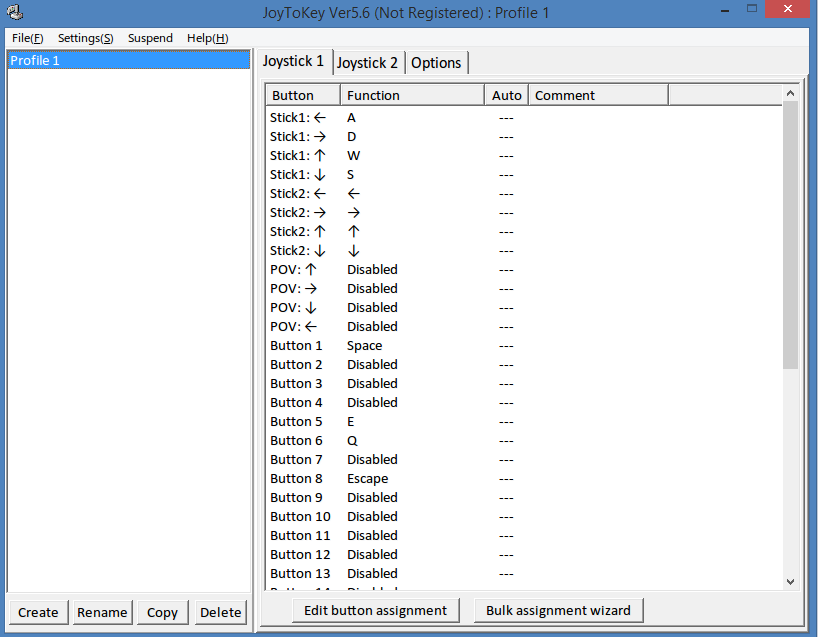Click Edit button assignment
Image resolution: width=818 pixels, height=637 pixels.
pos(376,610)
